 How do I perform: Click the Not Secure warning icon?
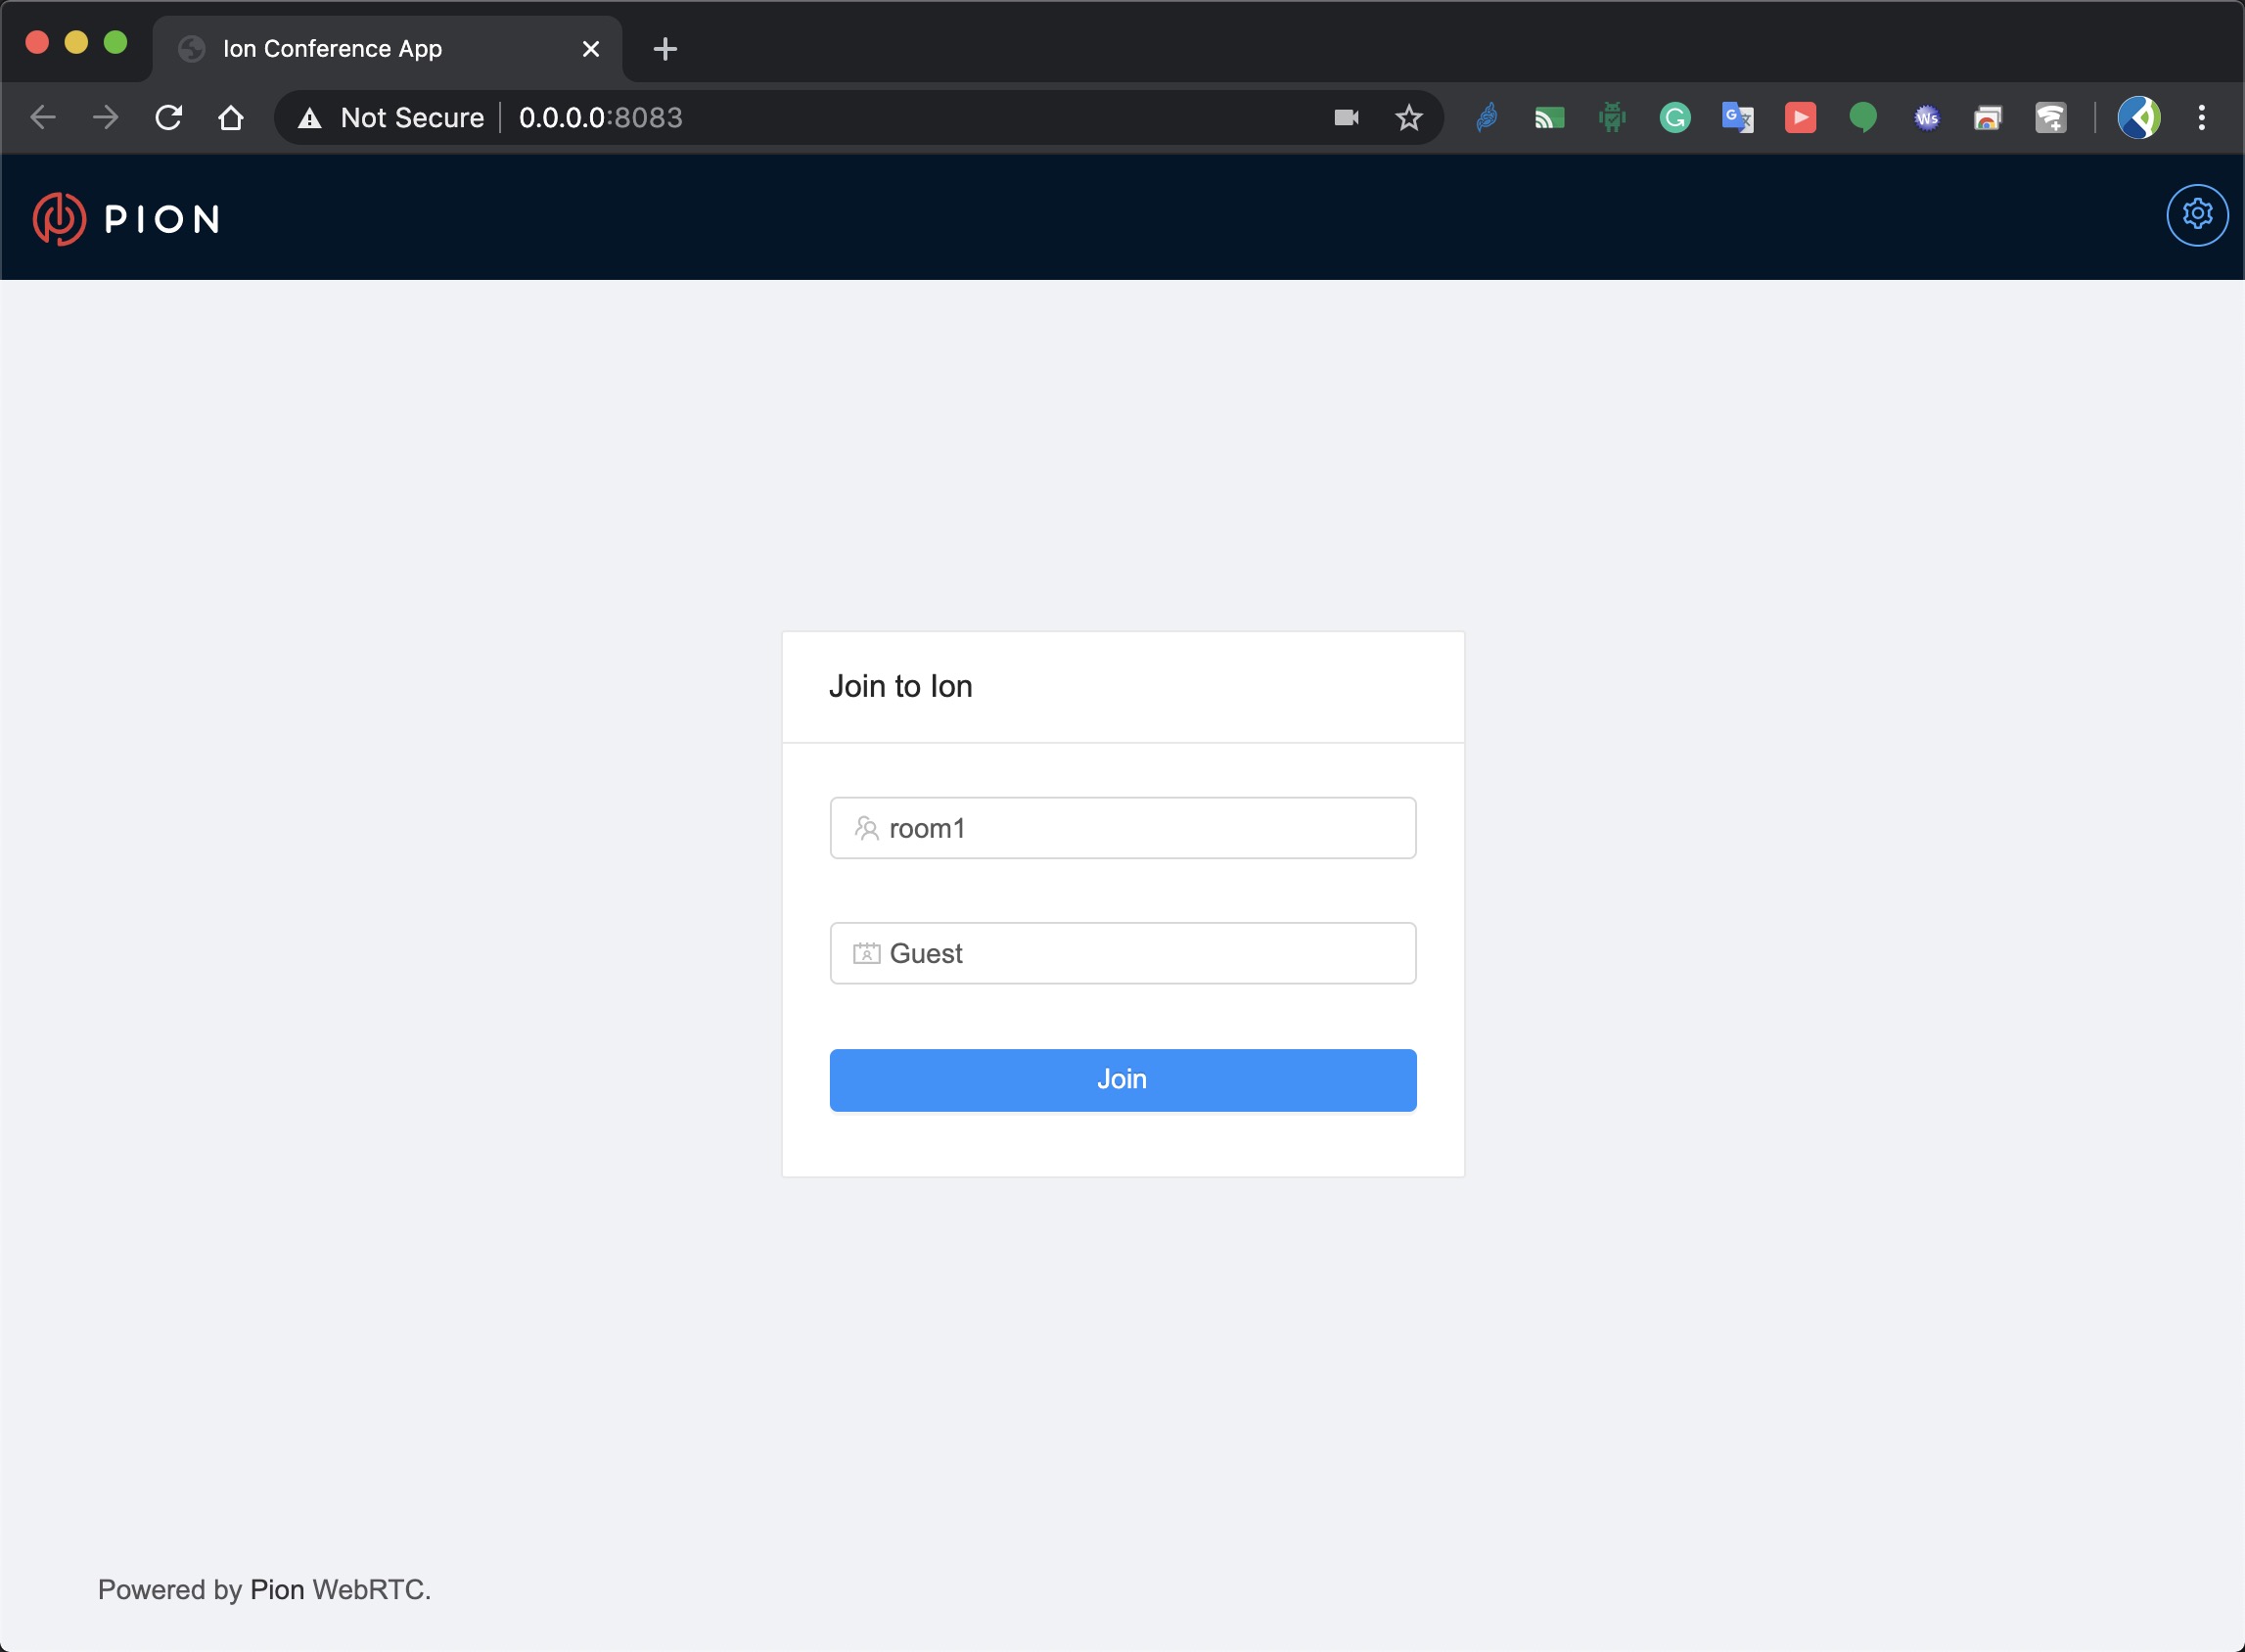click(310, 118)
